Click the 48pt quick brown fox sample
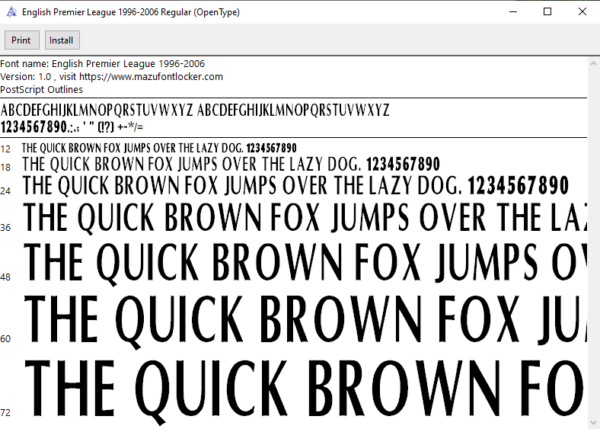 (x=305, y=264)
